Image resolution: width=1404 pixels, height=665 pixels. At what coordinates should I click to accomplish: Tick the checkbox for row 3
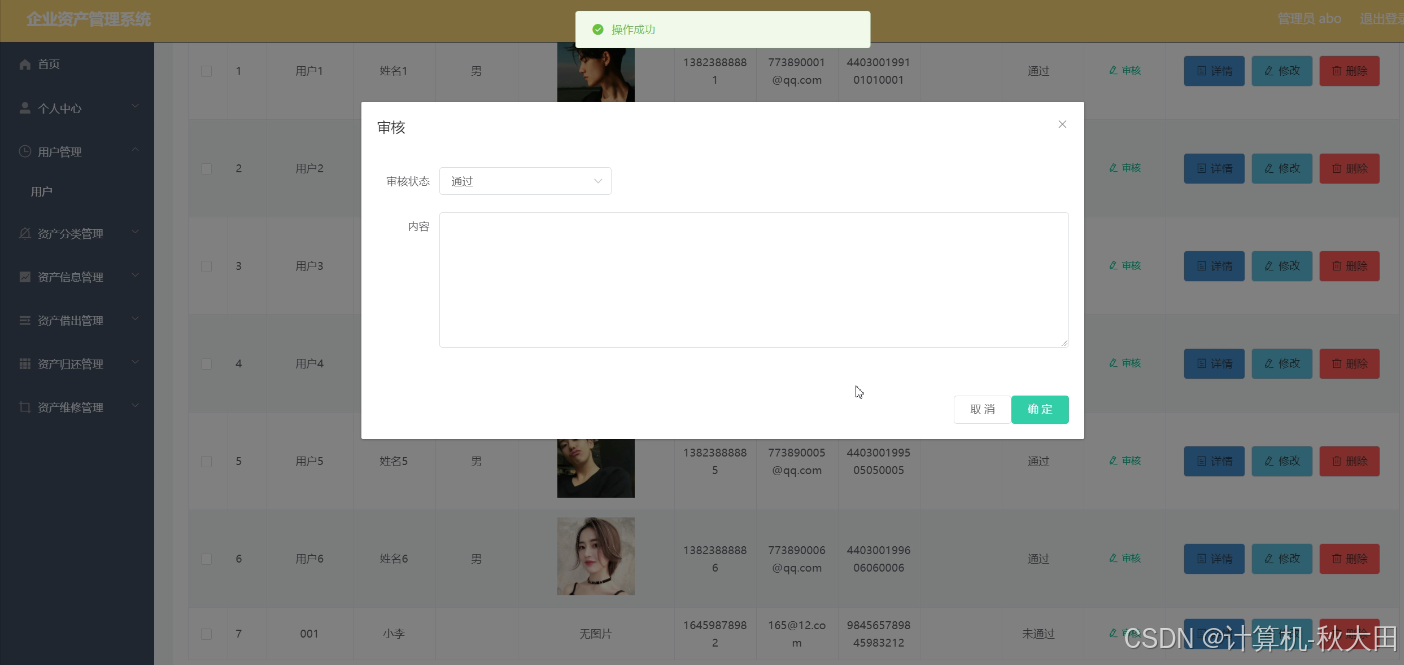tap(207, 266)
